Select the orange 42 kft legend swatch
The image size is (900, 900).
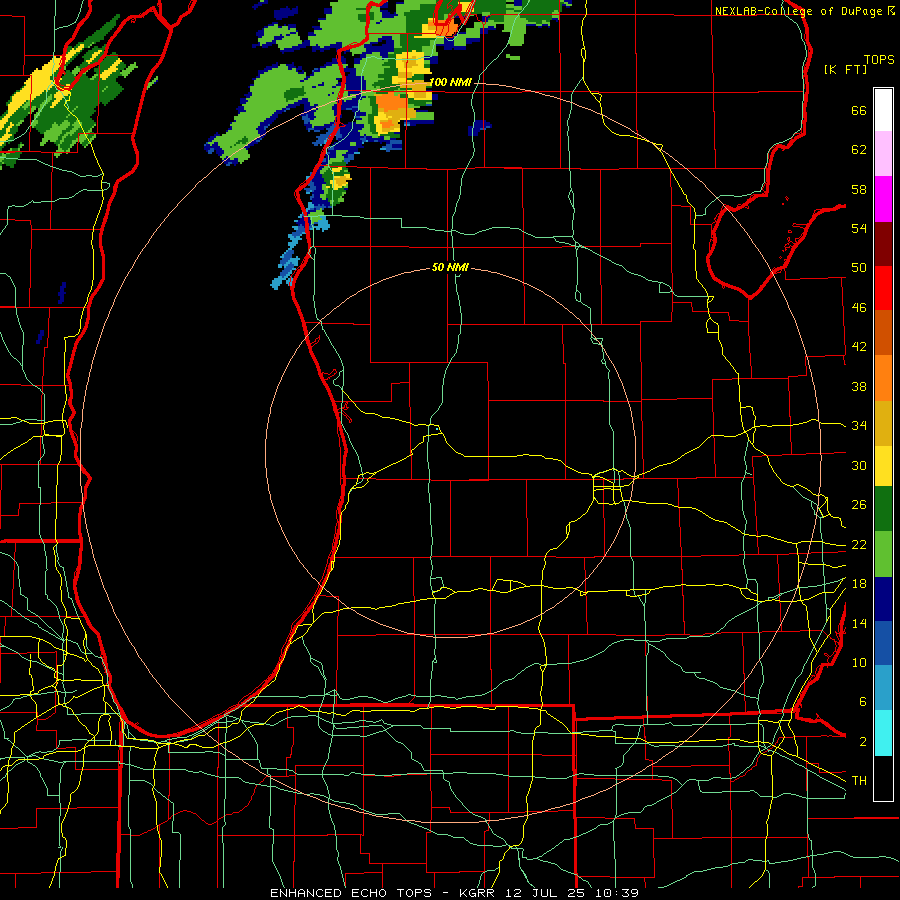coord(883,378)
